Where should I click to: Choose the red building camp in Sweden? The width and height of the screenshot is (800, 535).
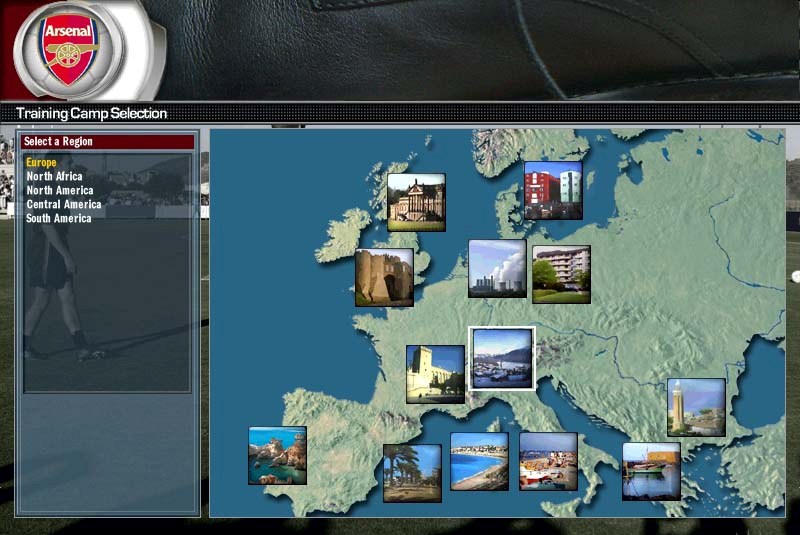(x=554, y=191)
